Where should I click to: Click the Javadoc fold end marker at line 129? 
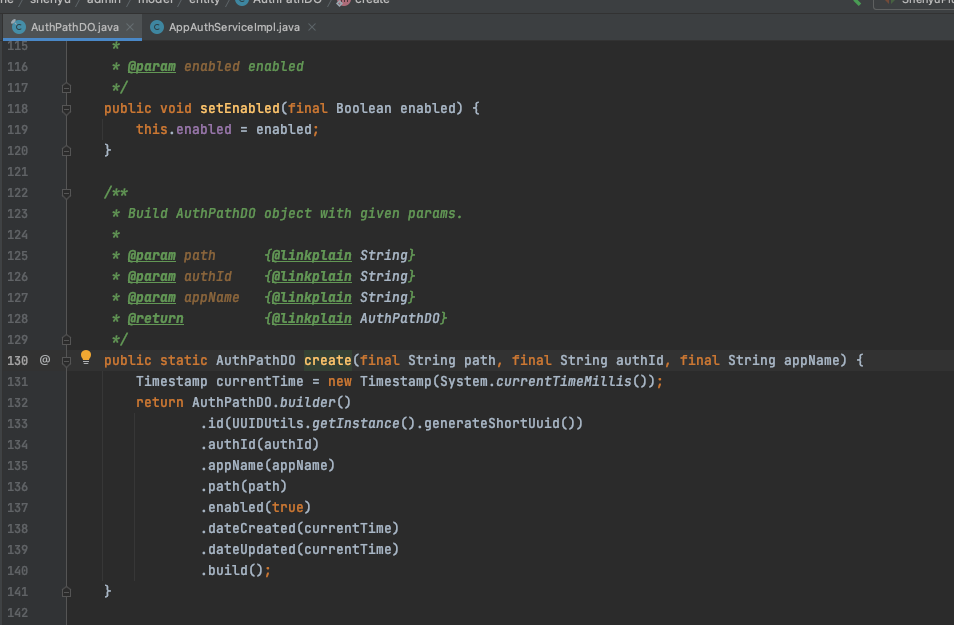[x=66, y=340]
